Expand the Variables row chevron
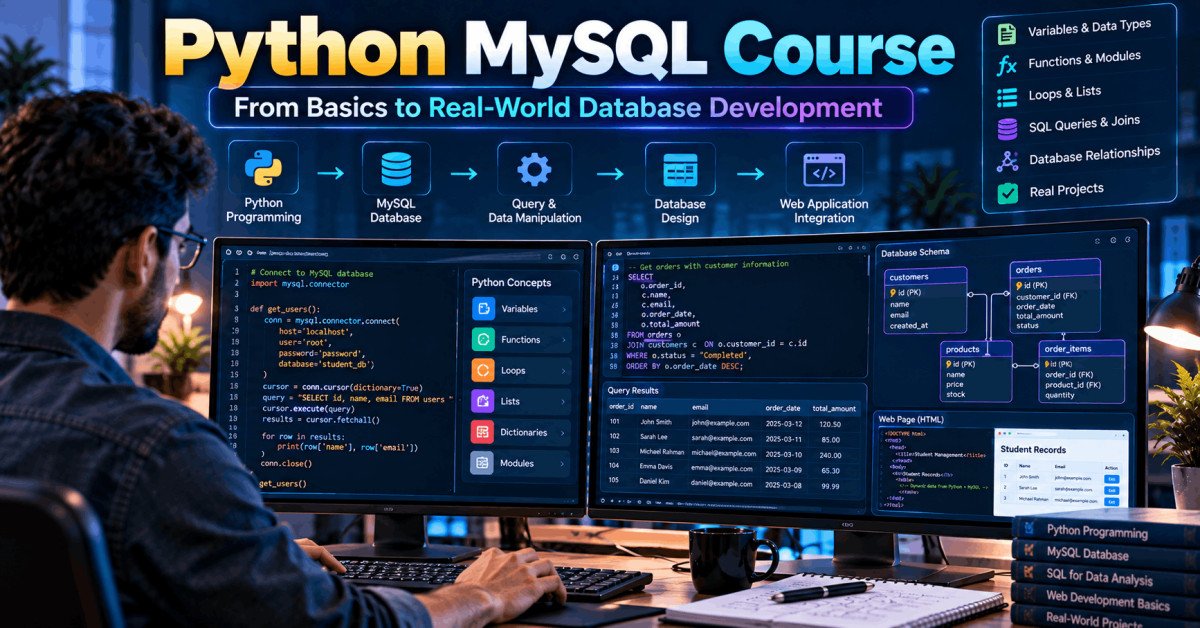The width and height of the screenshot is (1200, 628). tap(564, 309)
